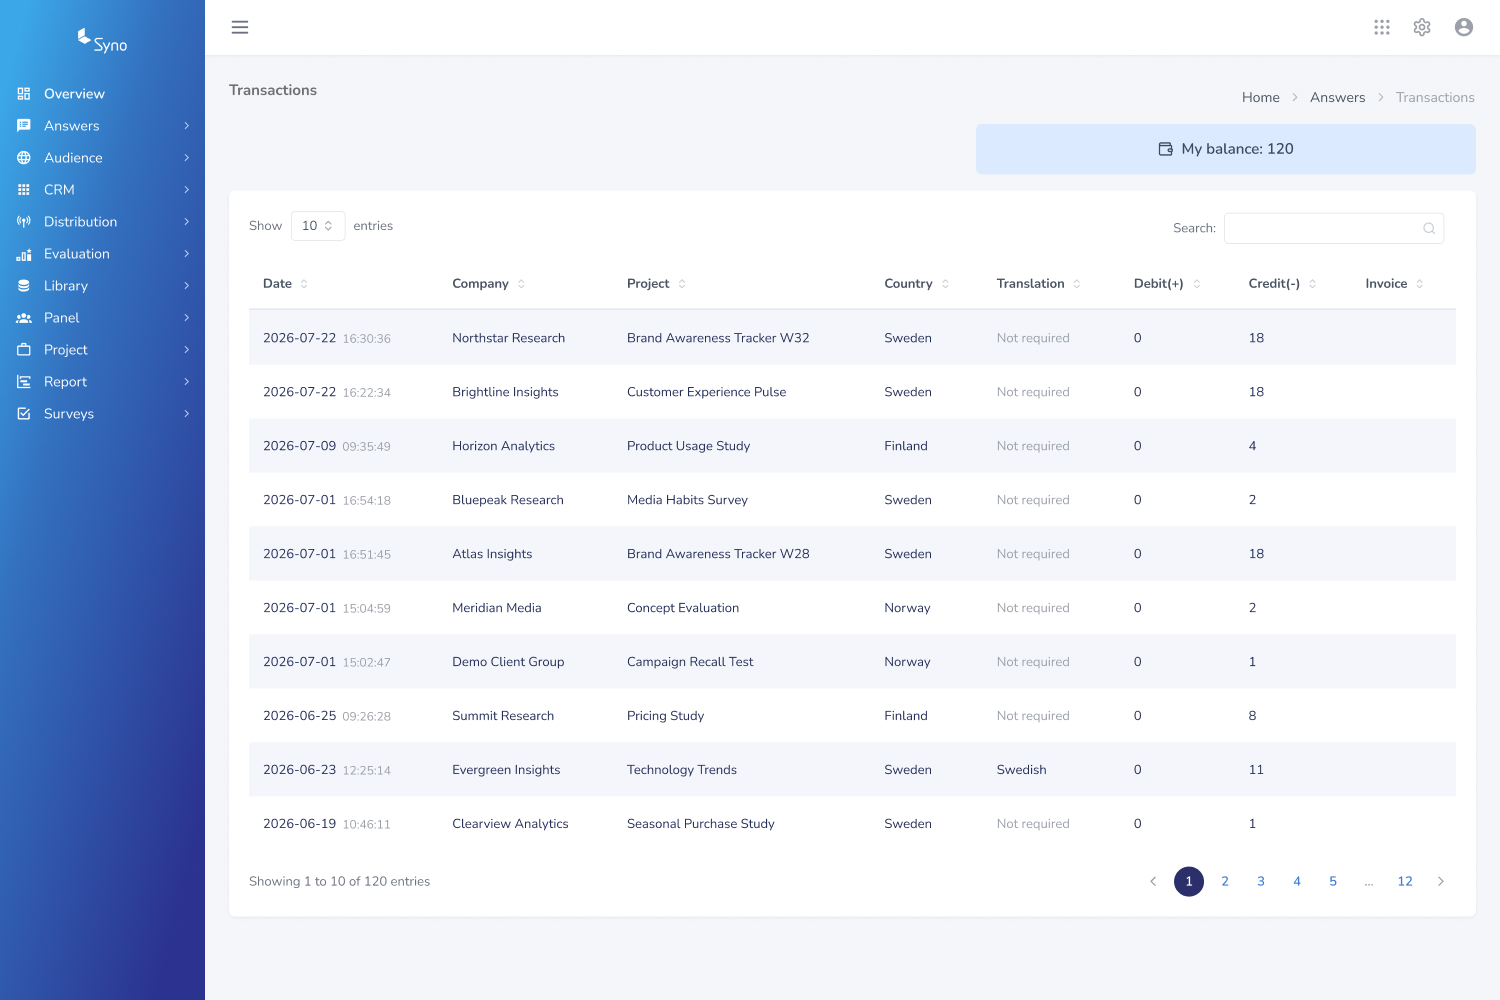Click the Panel people icon
Viewport: 1500px width, 1000px height.
point(24,318)
